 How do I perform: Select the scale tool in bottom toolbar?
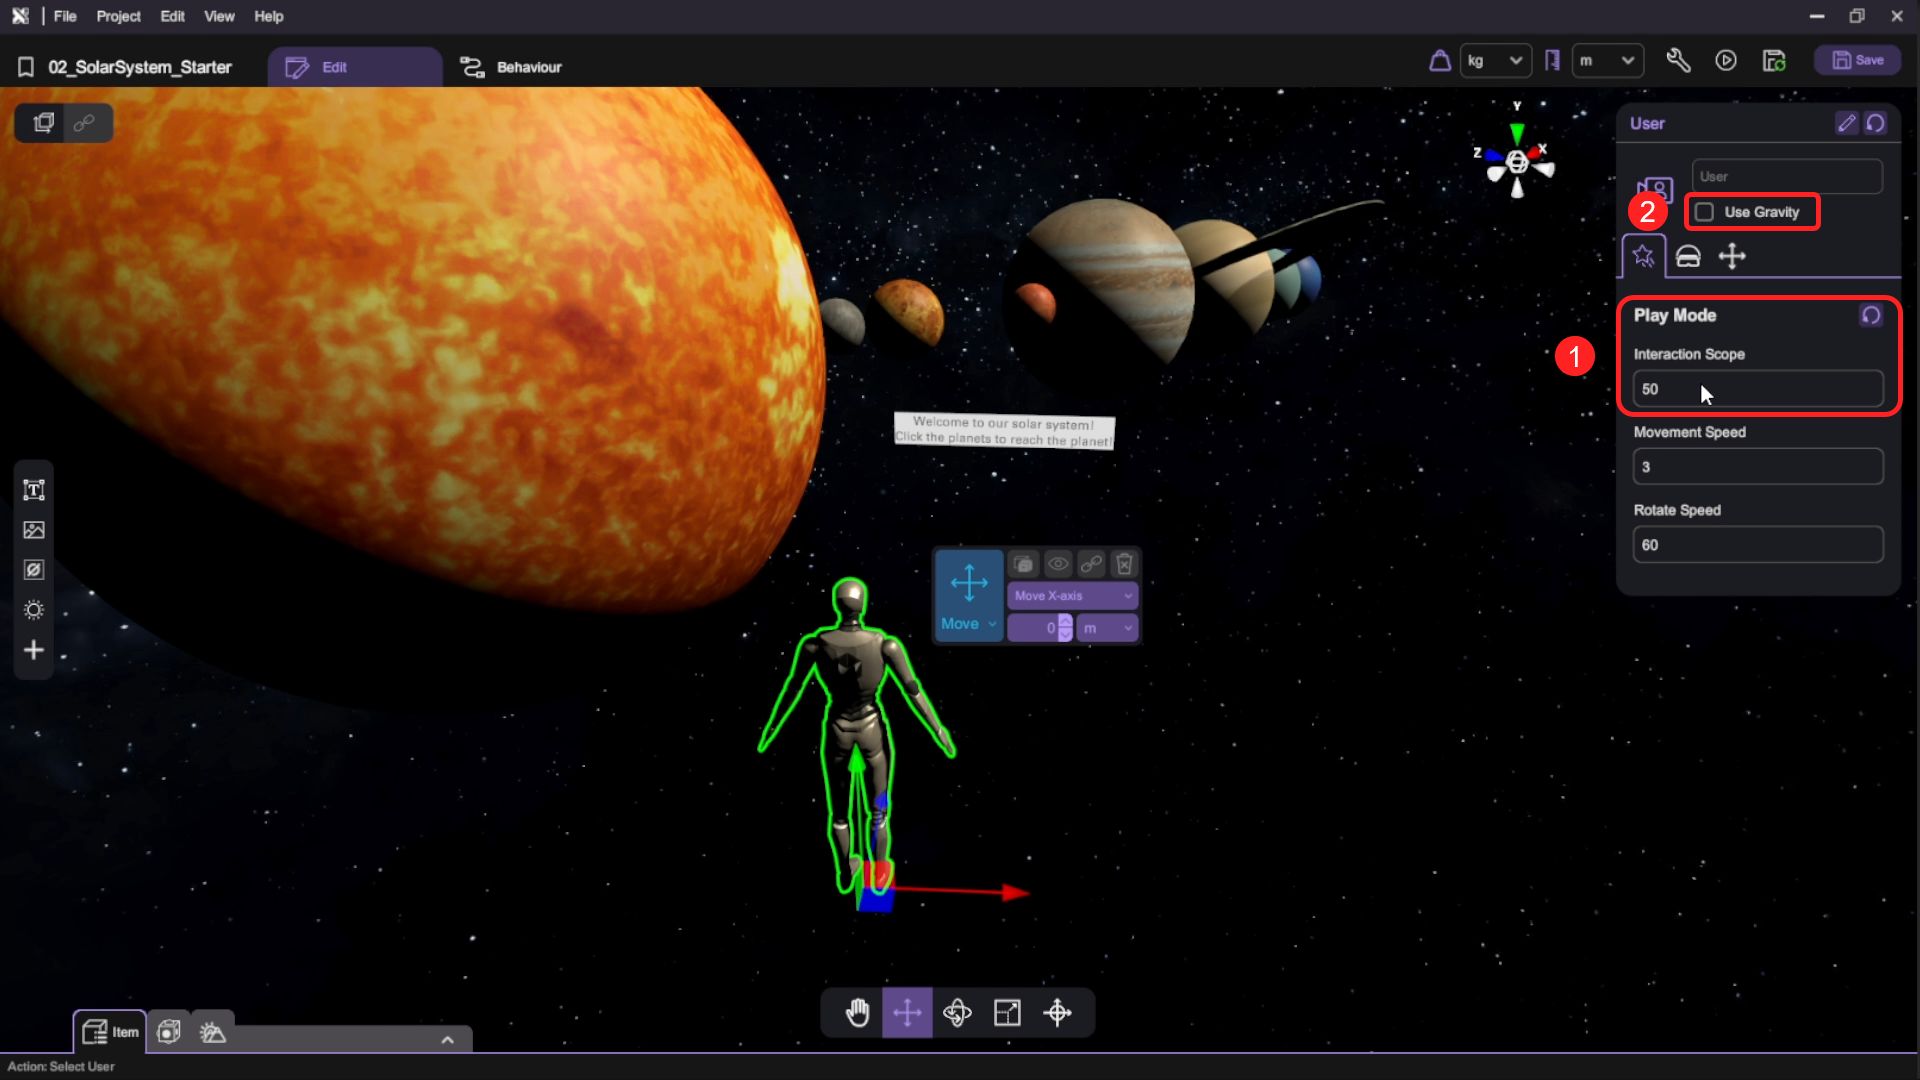(1007, 1013)
